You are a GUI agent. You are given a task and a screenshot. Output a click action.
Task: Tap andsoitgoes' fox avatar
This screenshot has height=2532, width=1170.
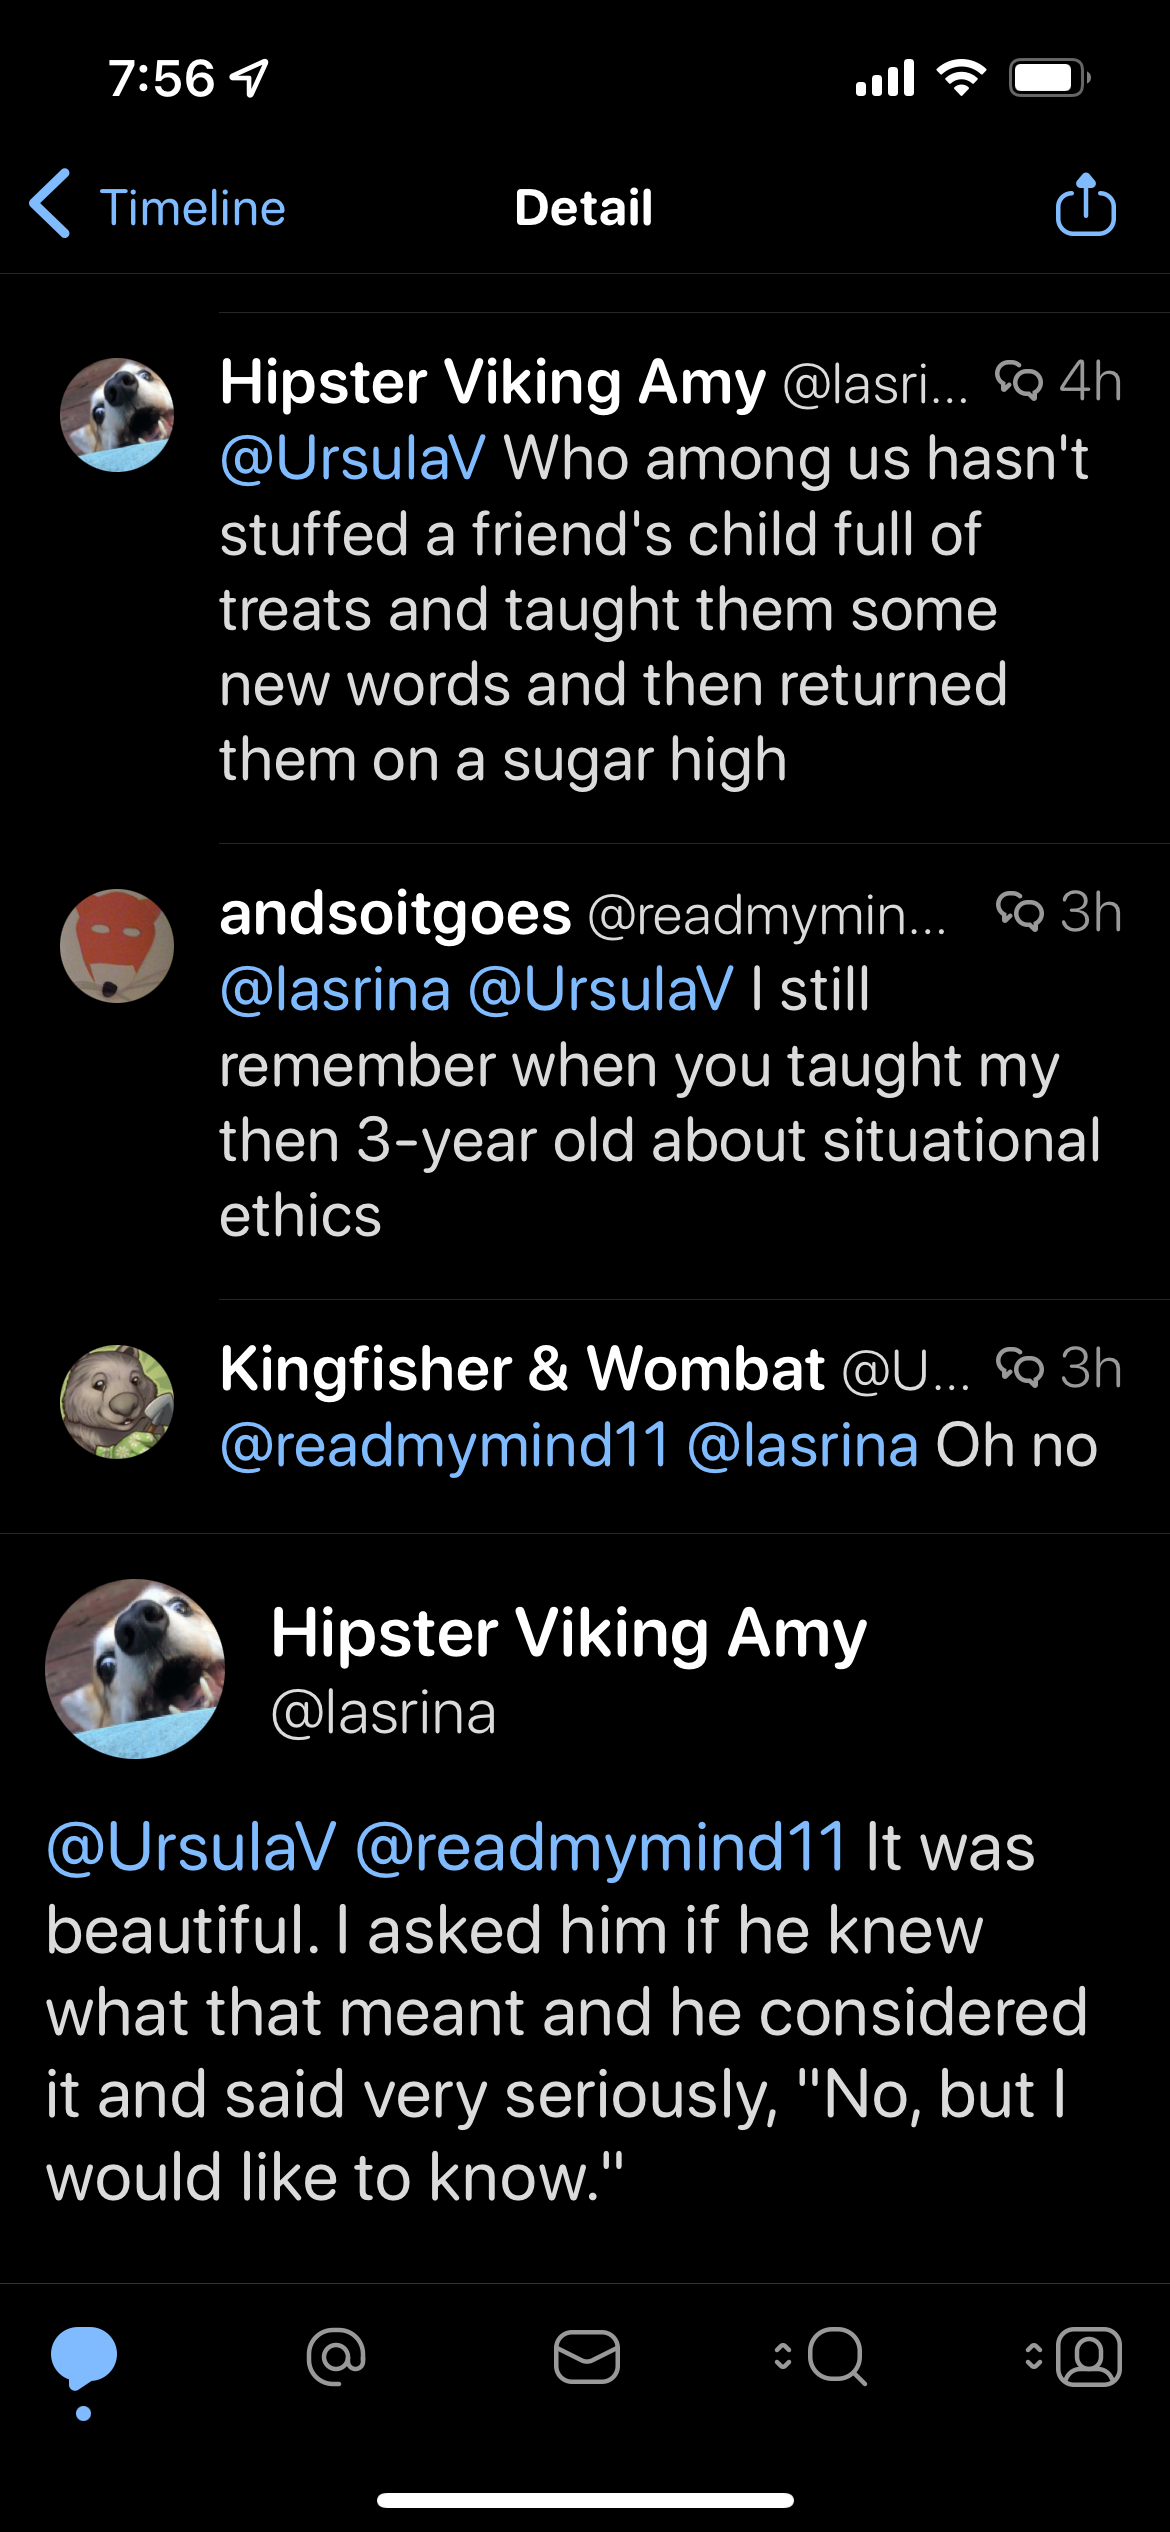[117, 946]
